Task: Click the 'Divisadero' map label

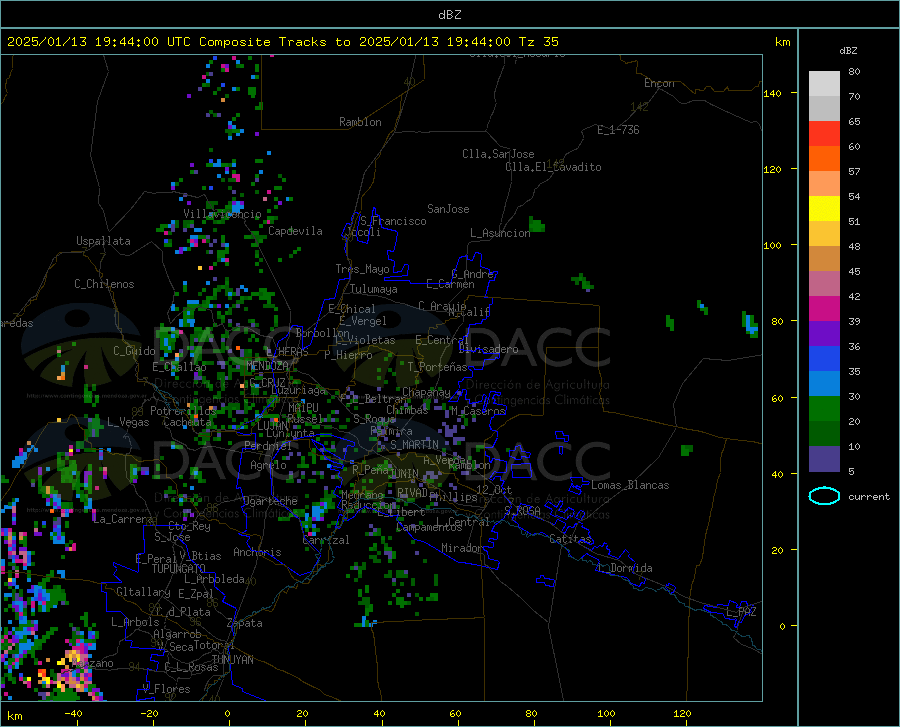Action: [488, 349]
